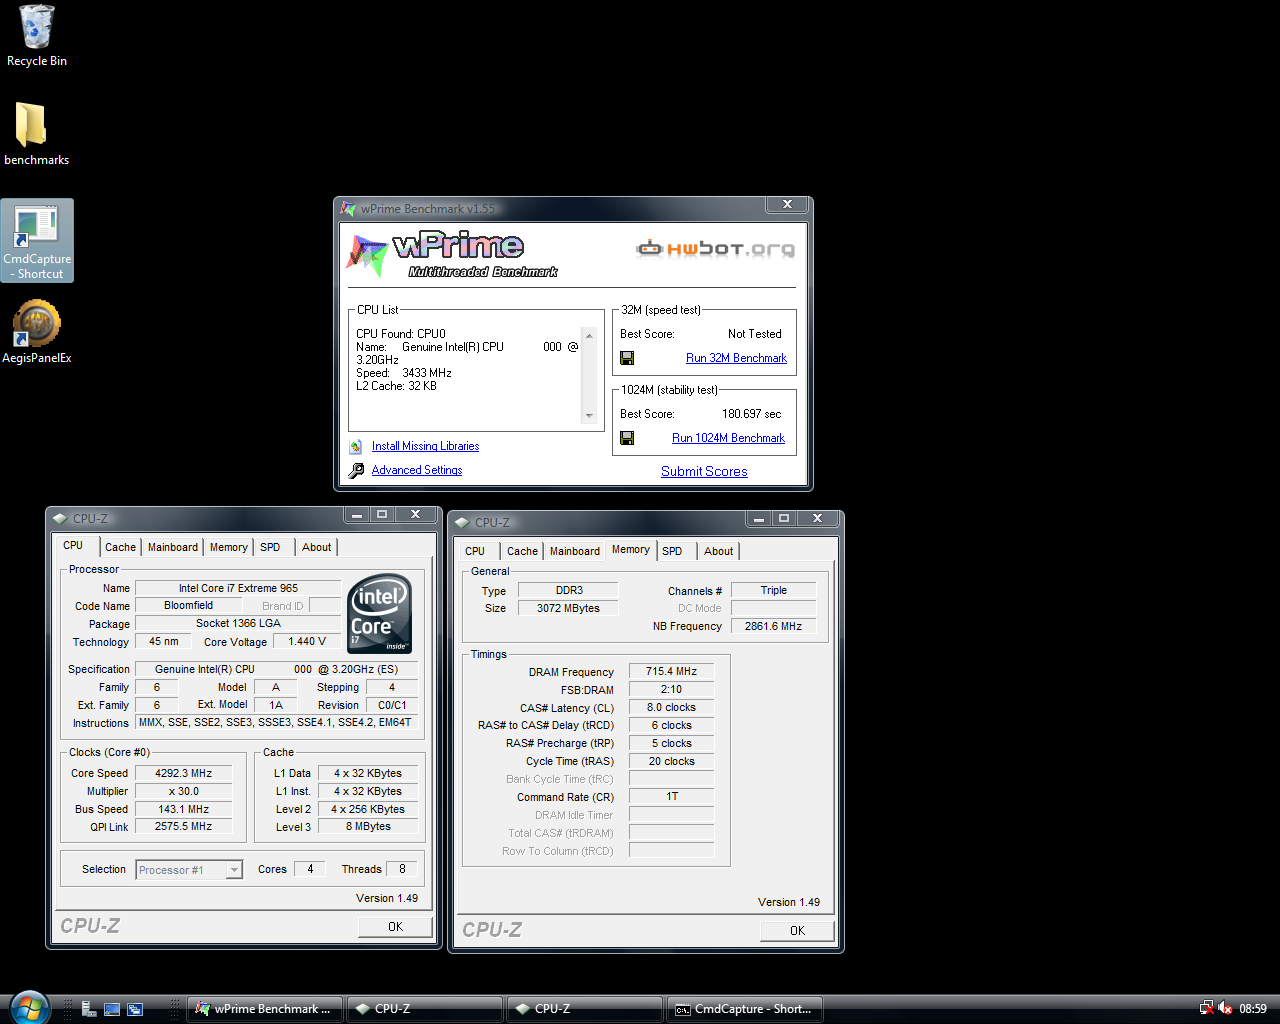The image size is (1280, 1024).
Task: Click the Show Desktop quick launch icon
Action: click(x=112, y=1009)
